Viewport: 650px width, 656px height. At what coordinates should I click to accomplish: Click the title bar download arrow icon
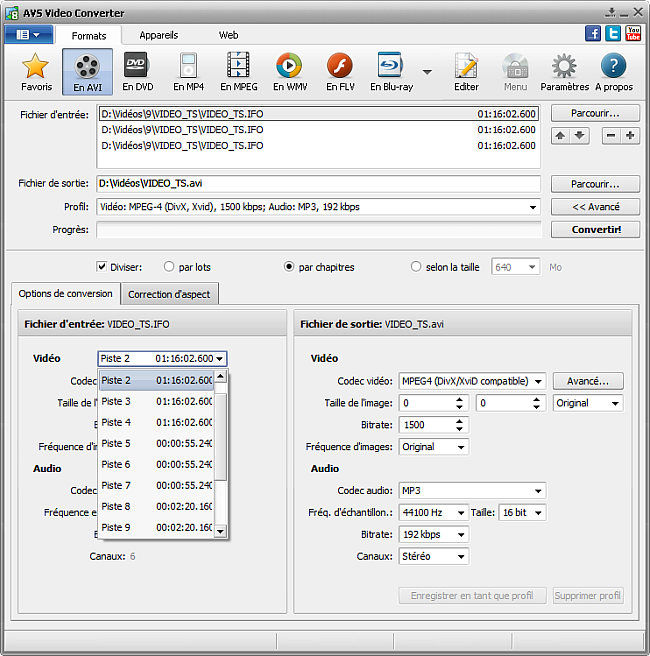click(x=610, y=13)
